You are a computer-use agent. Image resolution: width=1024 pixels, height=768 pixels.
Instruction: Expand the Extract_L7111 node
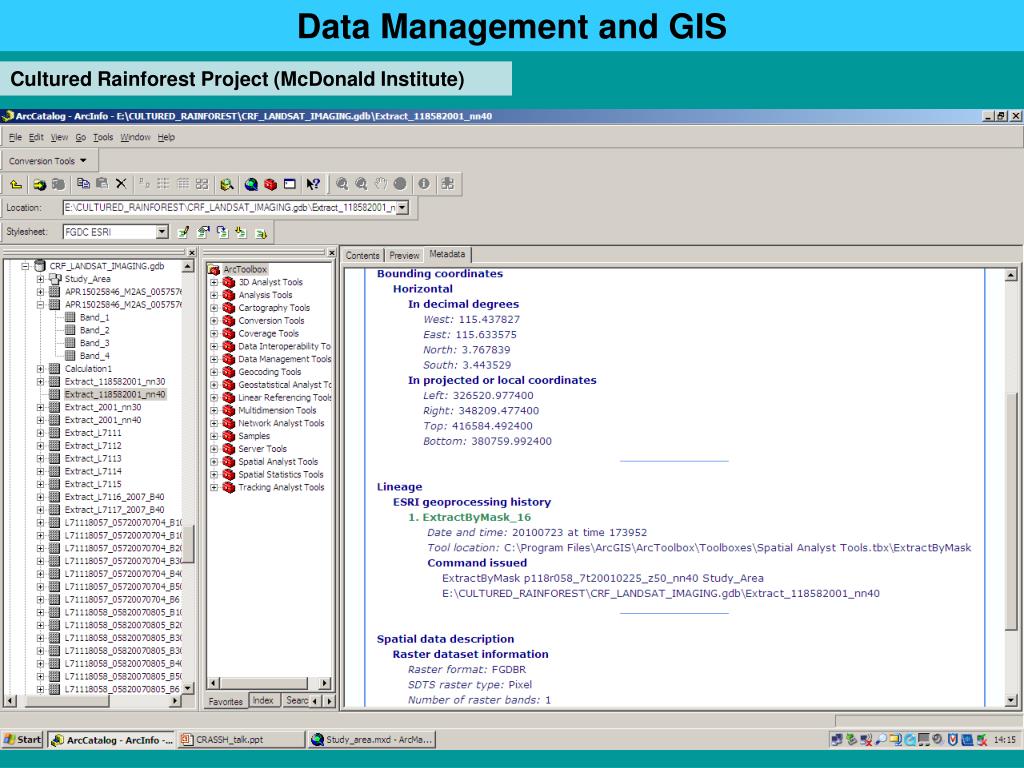click(40, 433)
